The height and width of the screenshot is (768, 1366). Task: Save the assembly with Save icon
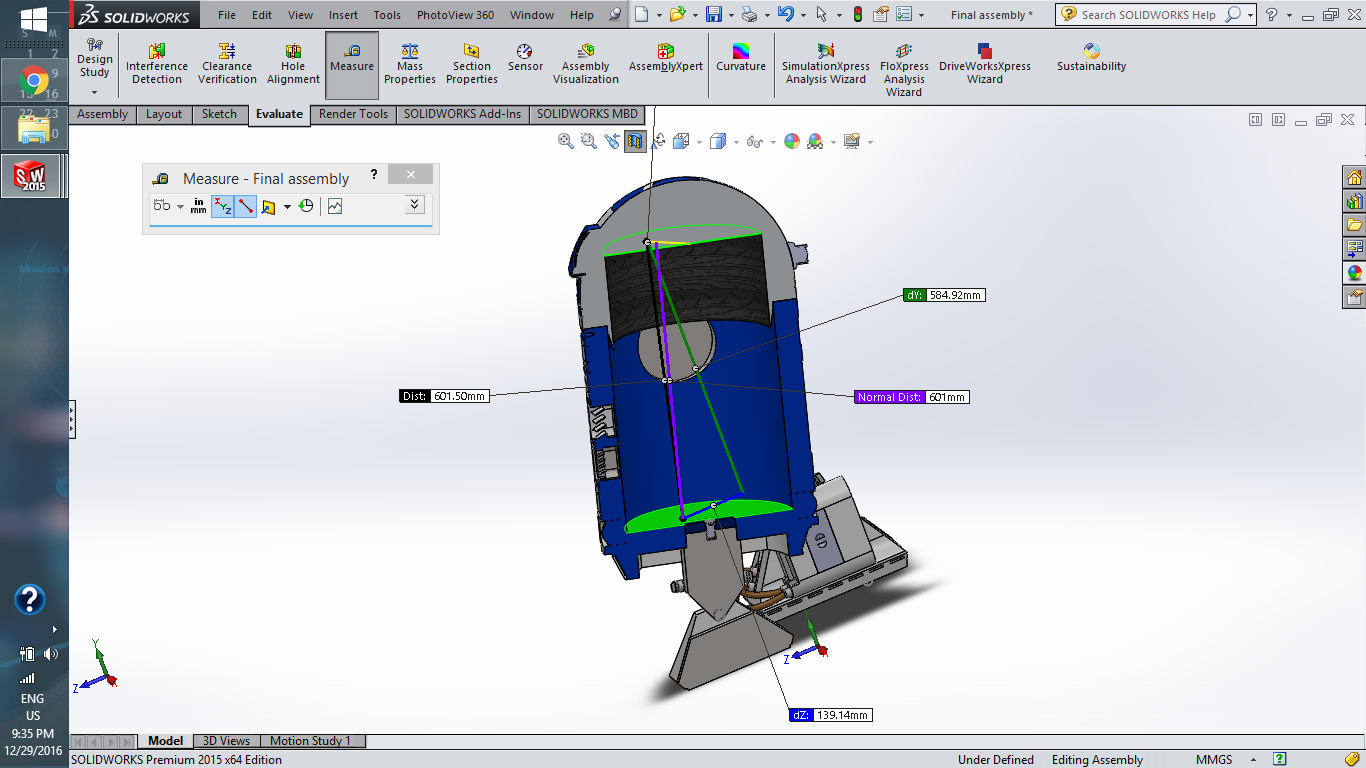(714, 14)
